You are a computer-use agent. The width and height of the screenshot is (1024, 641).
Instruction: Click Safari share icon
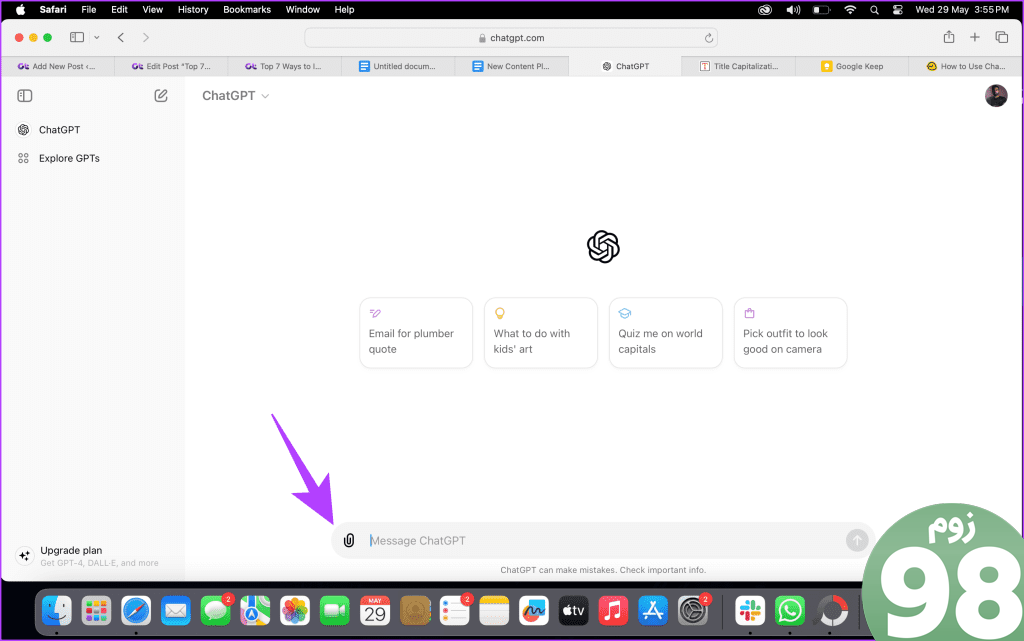(948, 37)
